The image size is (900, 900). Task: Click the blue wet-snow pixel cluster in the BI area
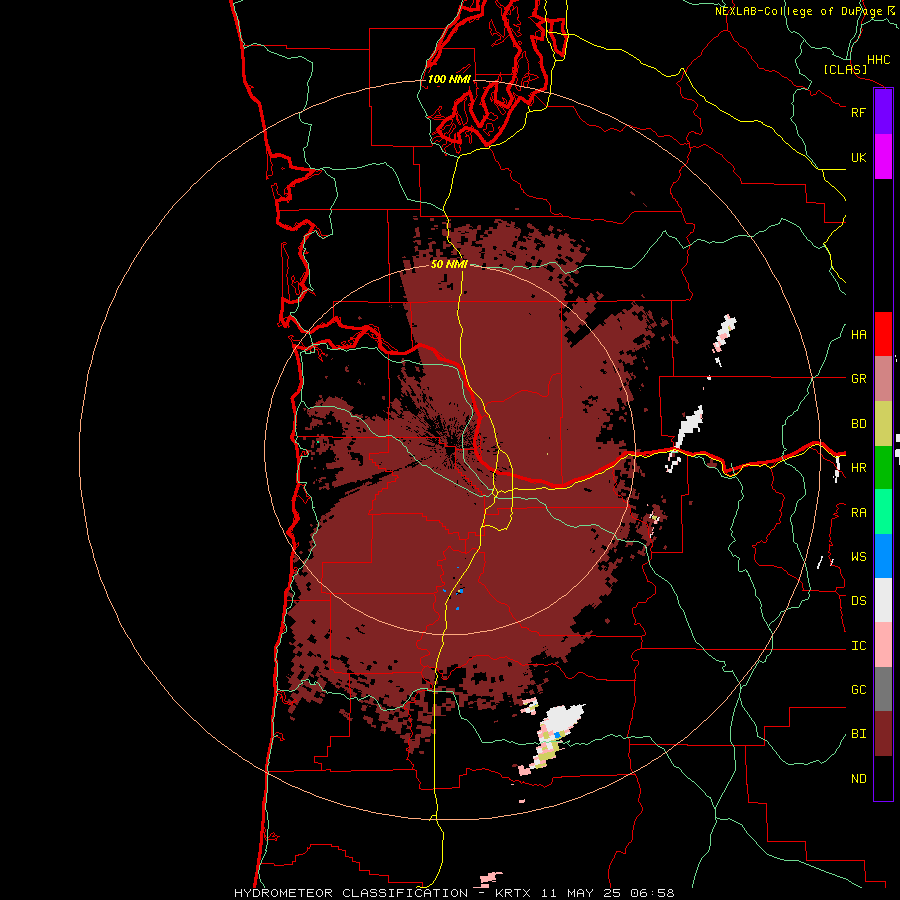click(460, 591)
